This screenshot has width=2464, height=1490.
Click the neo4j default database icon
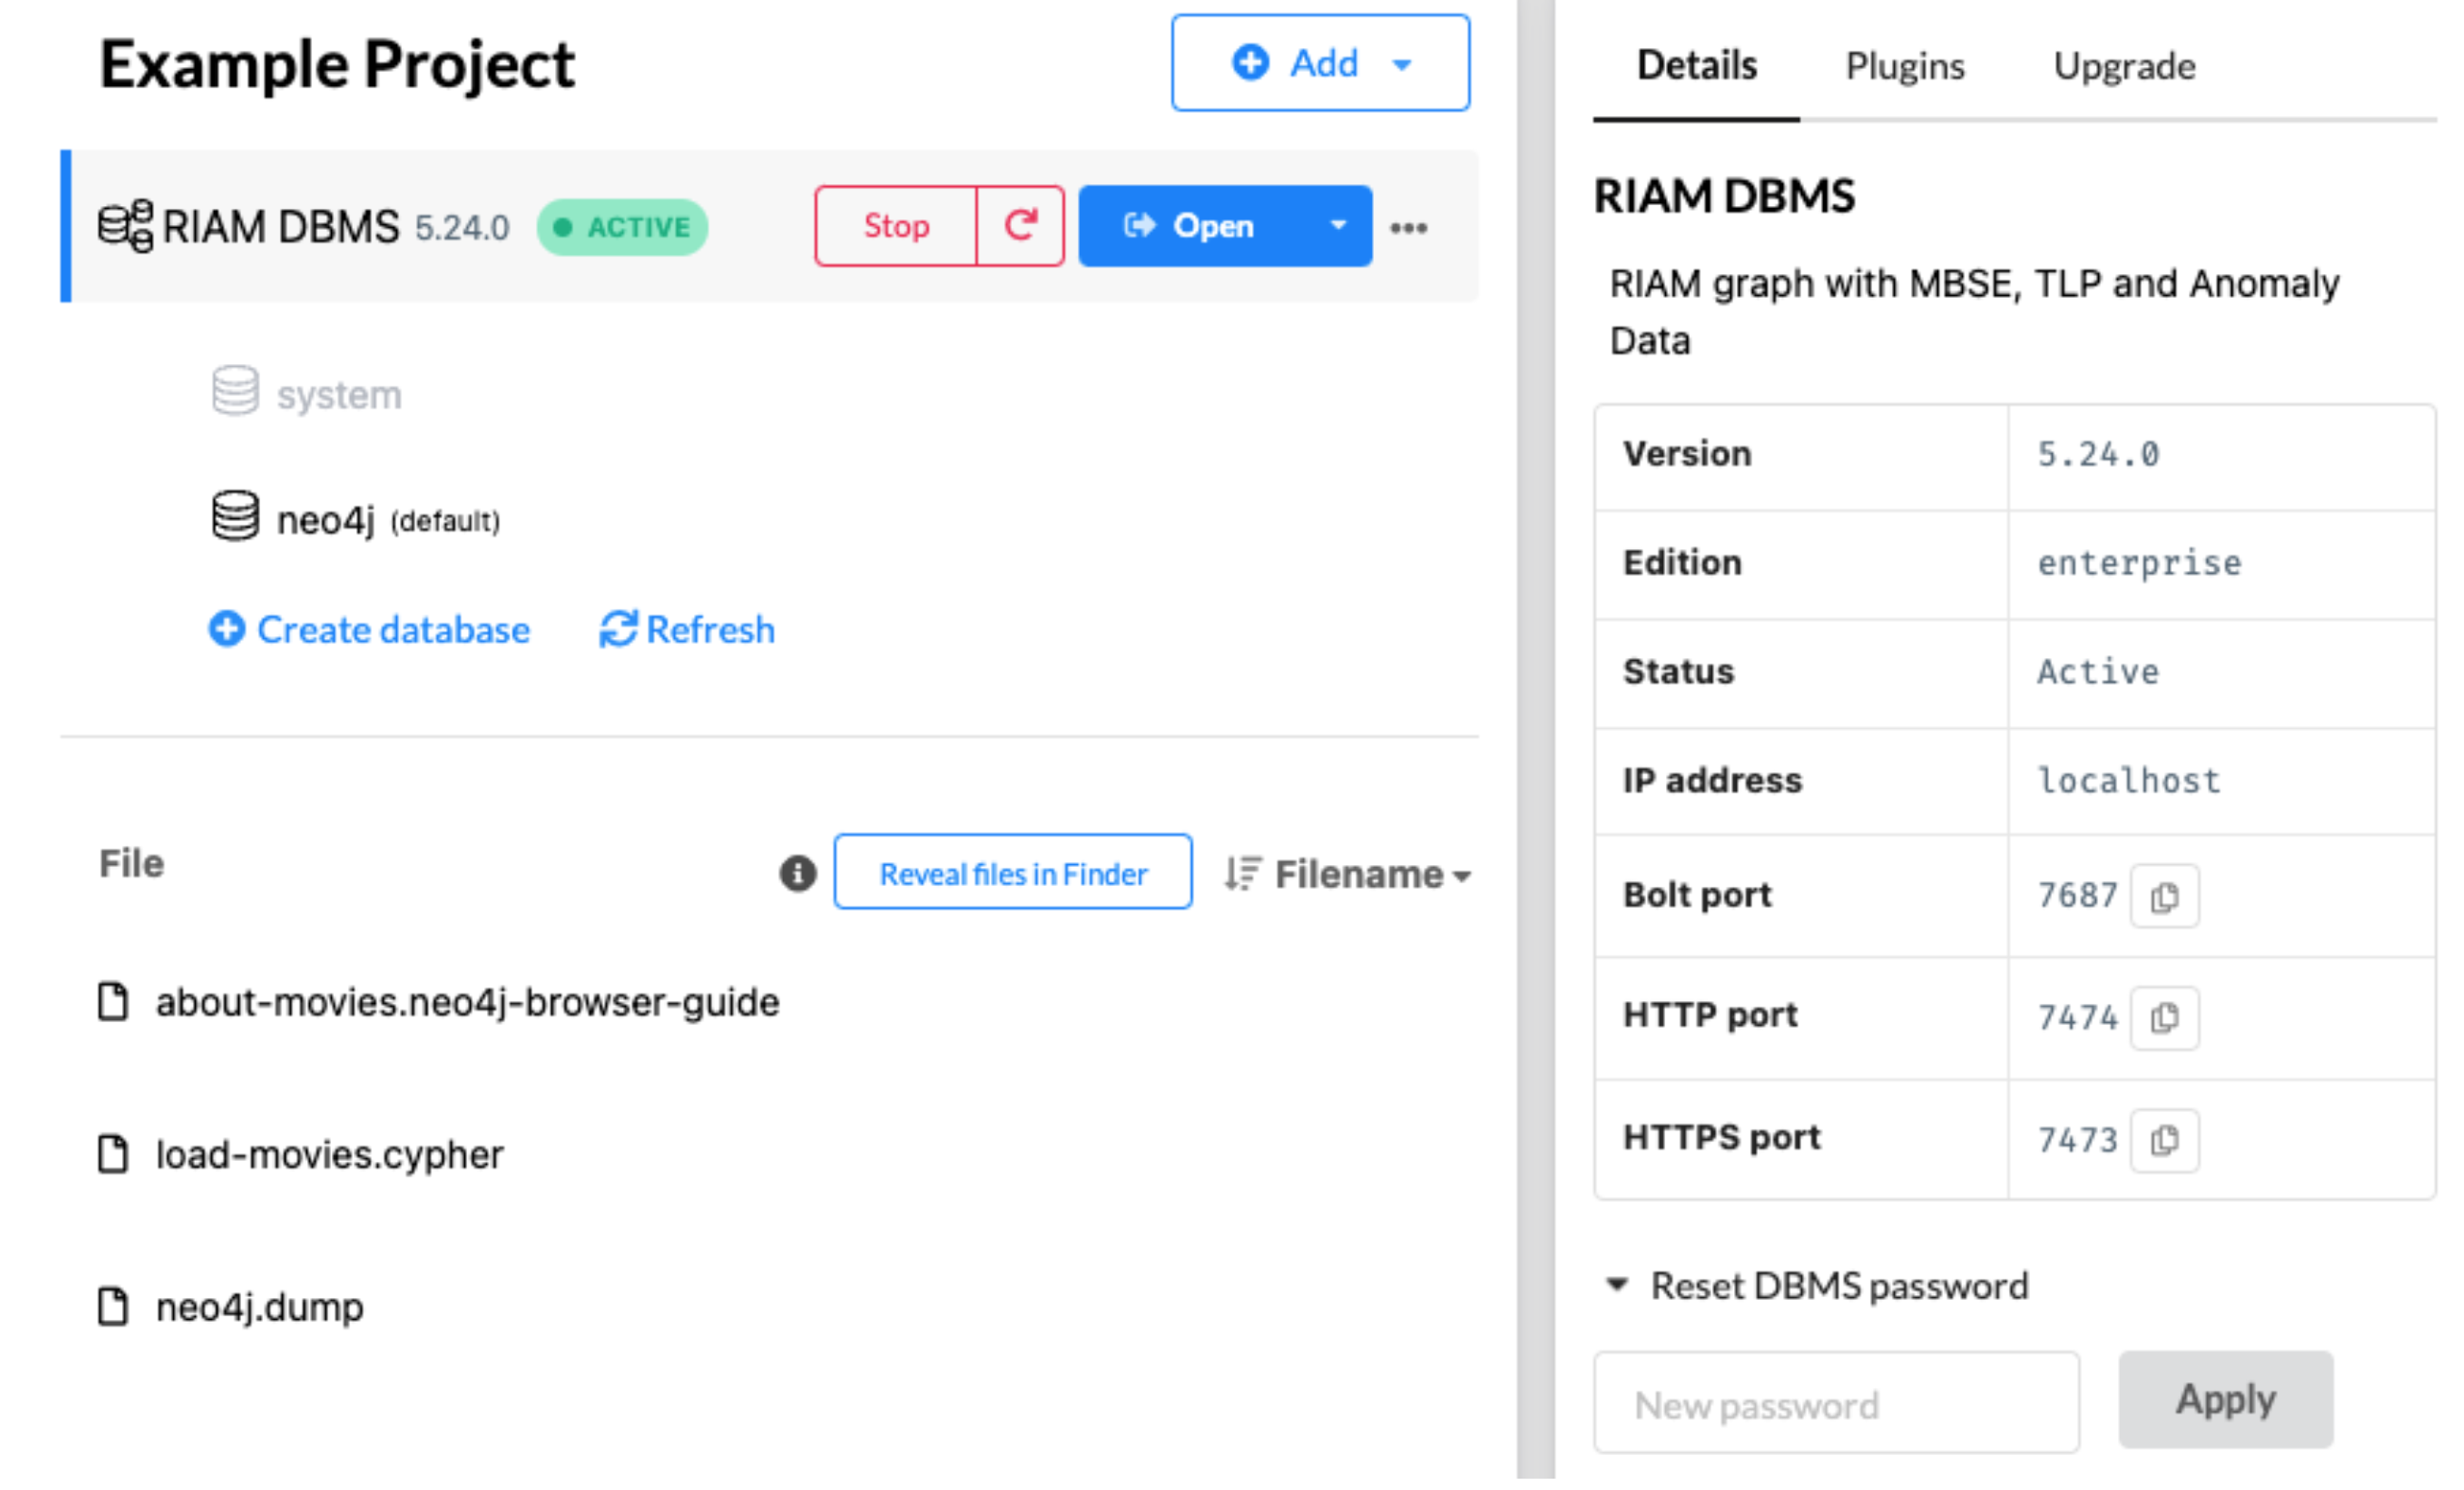pyautogui.click(x=235, y=516)
